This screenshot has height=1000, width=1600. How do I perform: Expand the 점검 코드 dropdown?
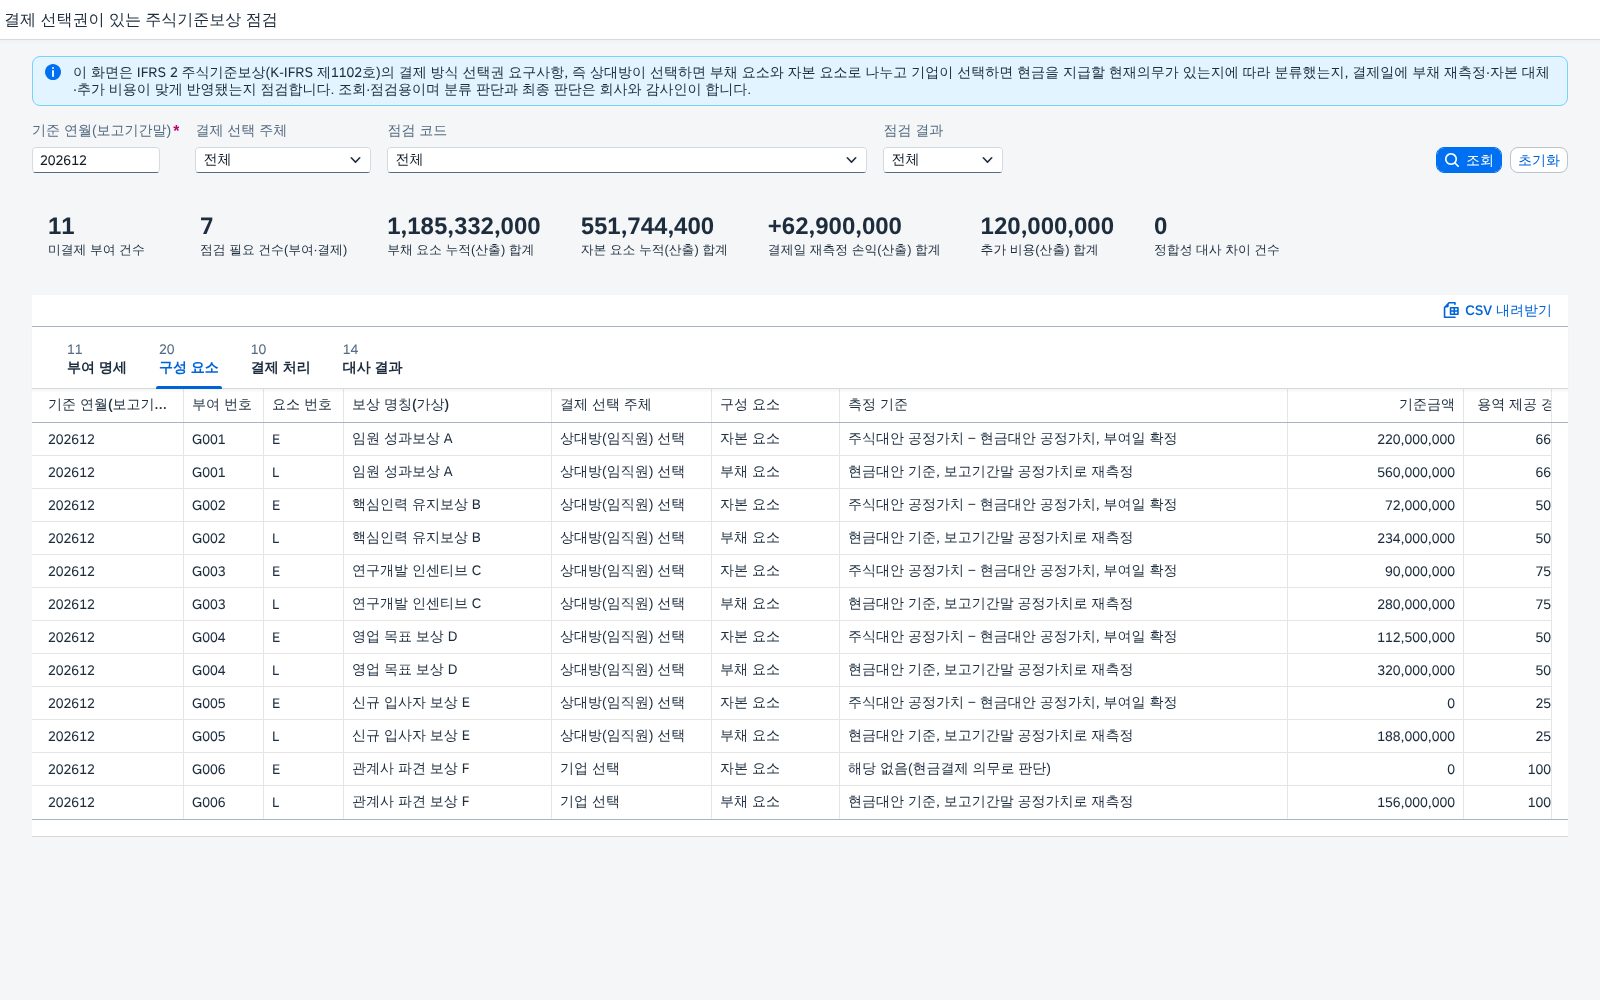(627, 160)
